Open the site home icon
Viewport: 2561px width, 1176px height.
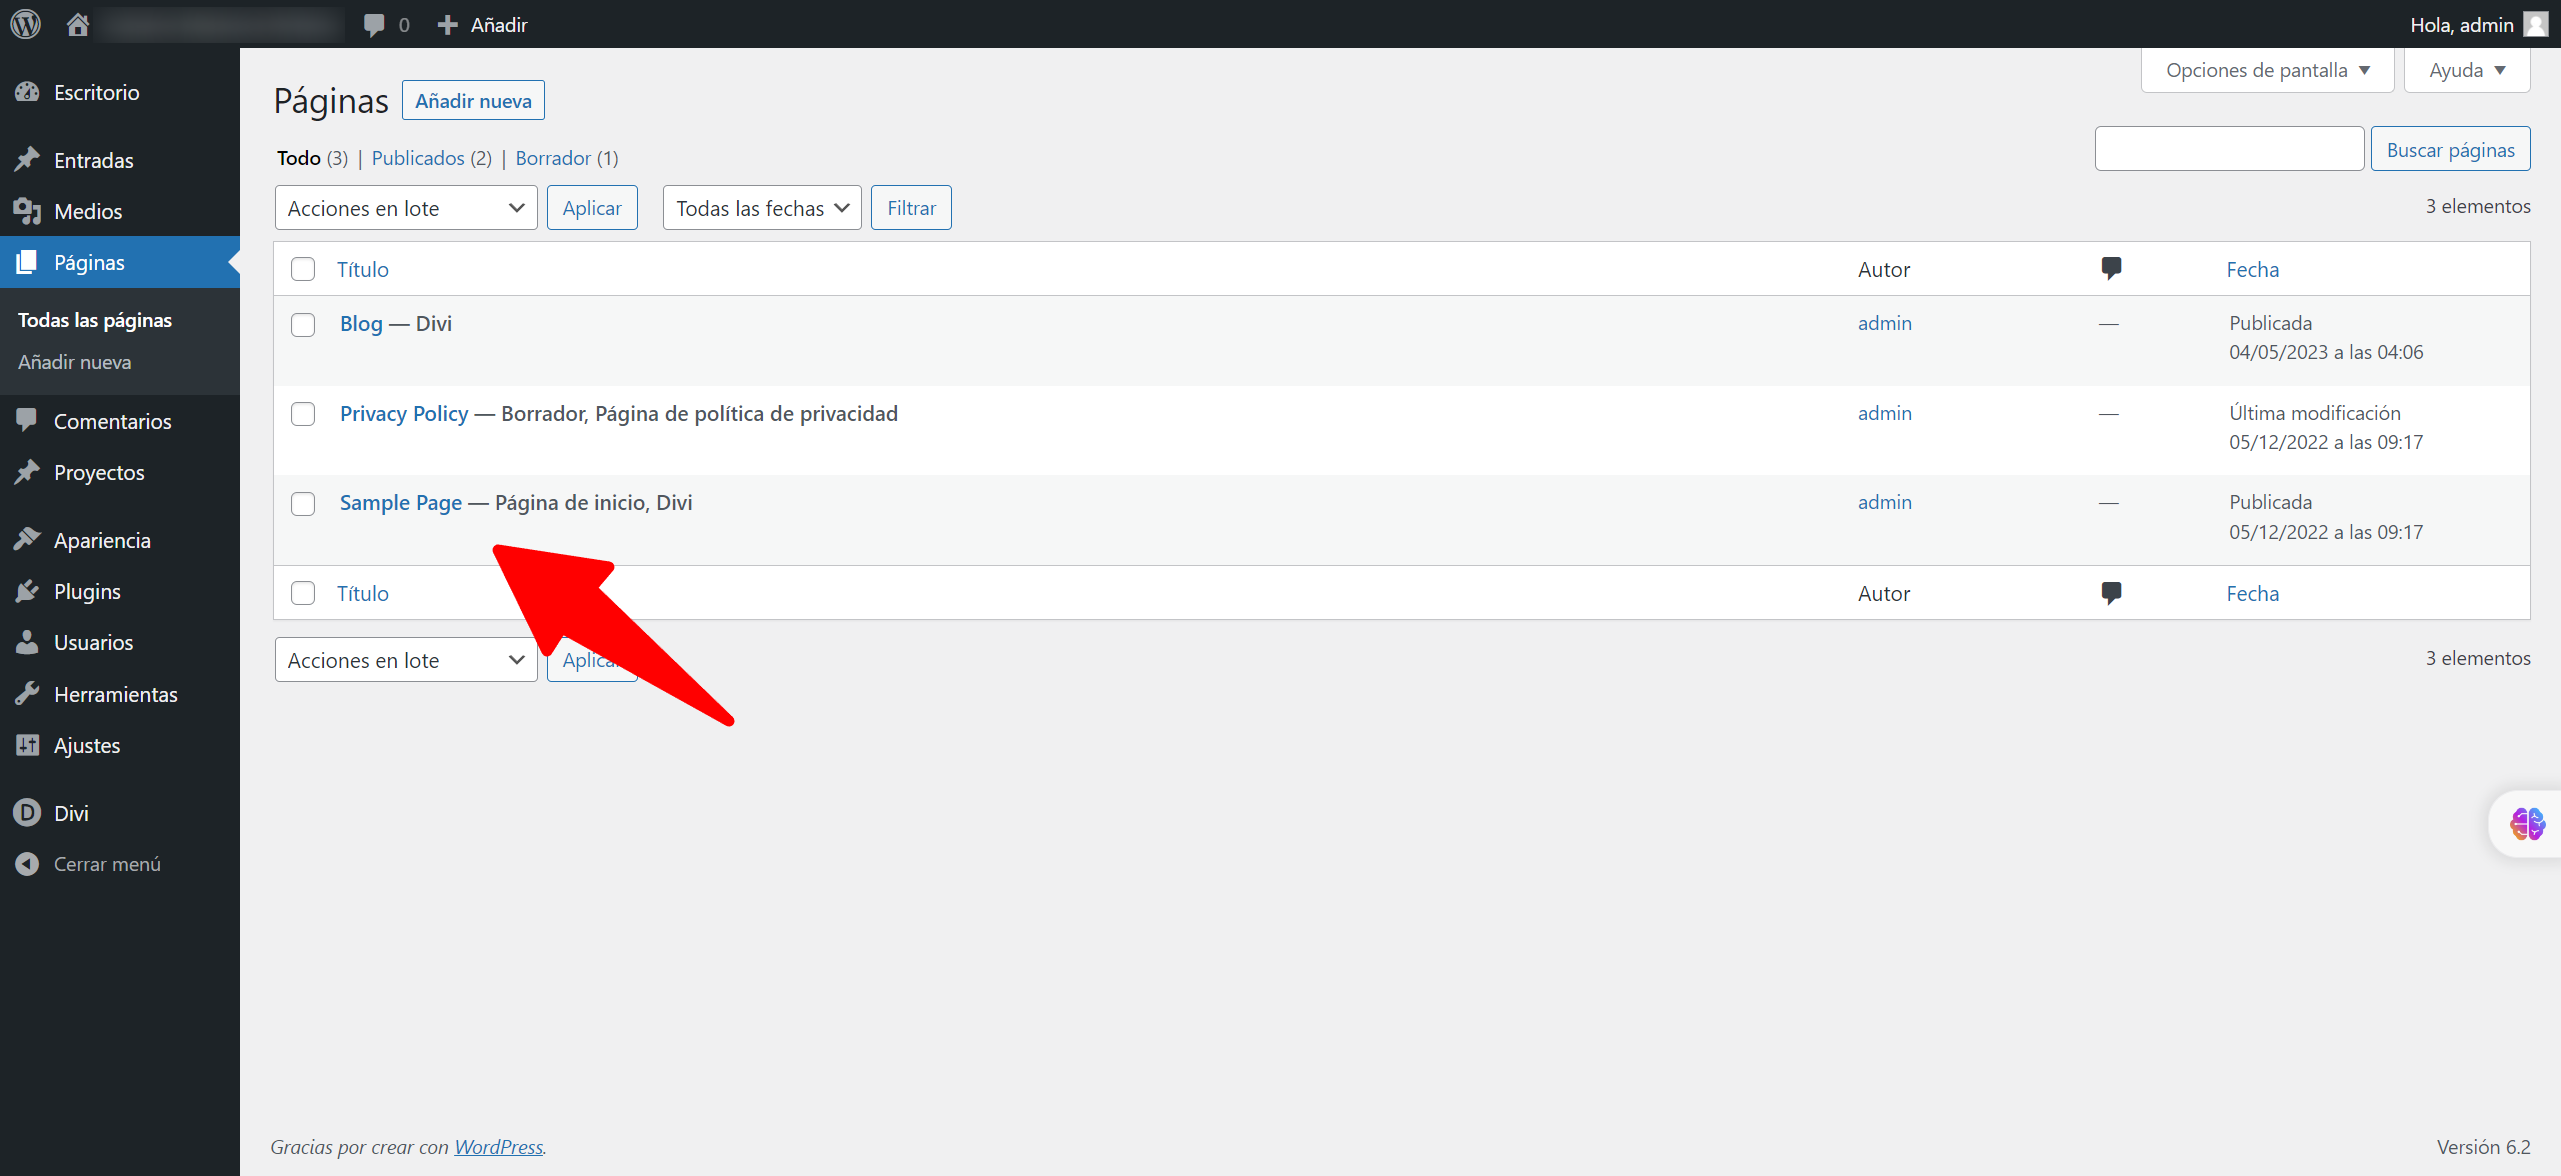pyautogui.click(x=77, y=24)
